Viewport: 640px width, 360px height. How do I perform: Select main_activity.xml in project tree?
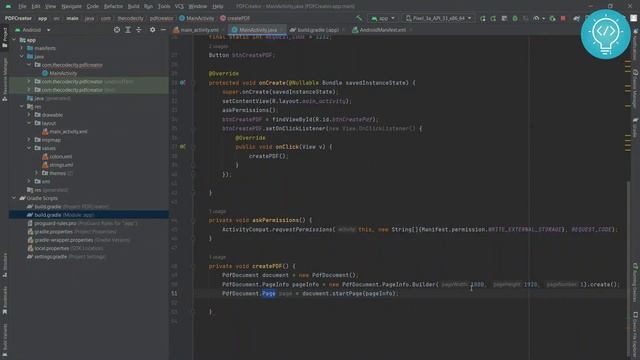(69, 132)
